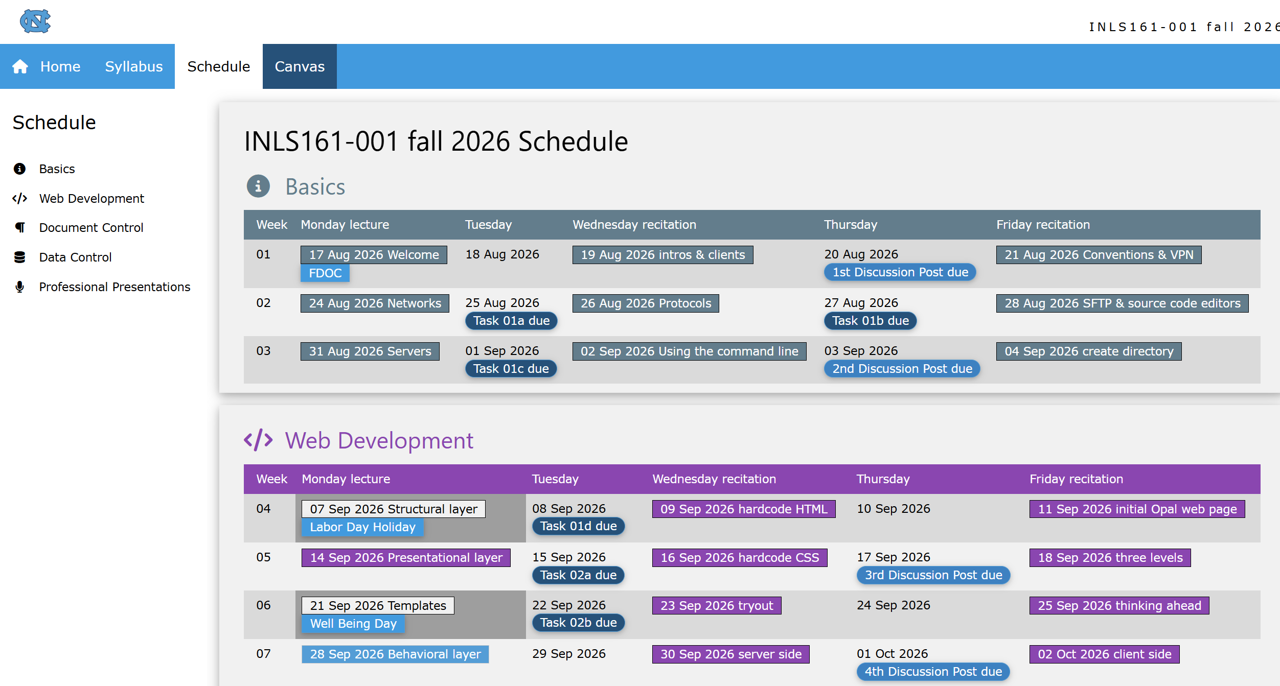Click Task 02a due badge
This screenshot has height=686, width=1280.
pyautogui.click(x=578, y=575)
